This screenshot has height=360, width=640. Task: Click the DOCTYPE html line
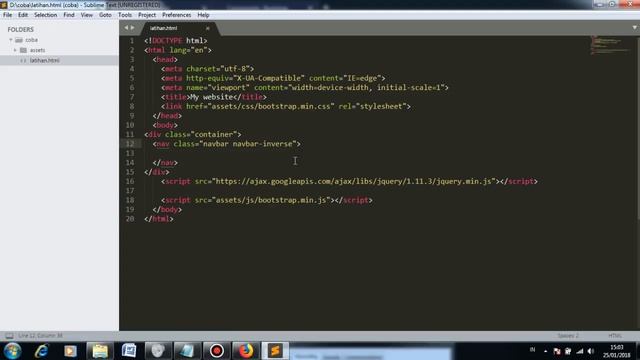coord(176,41)
